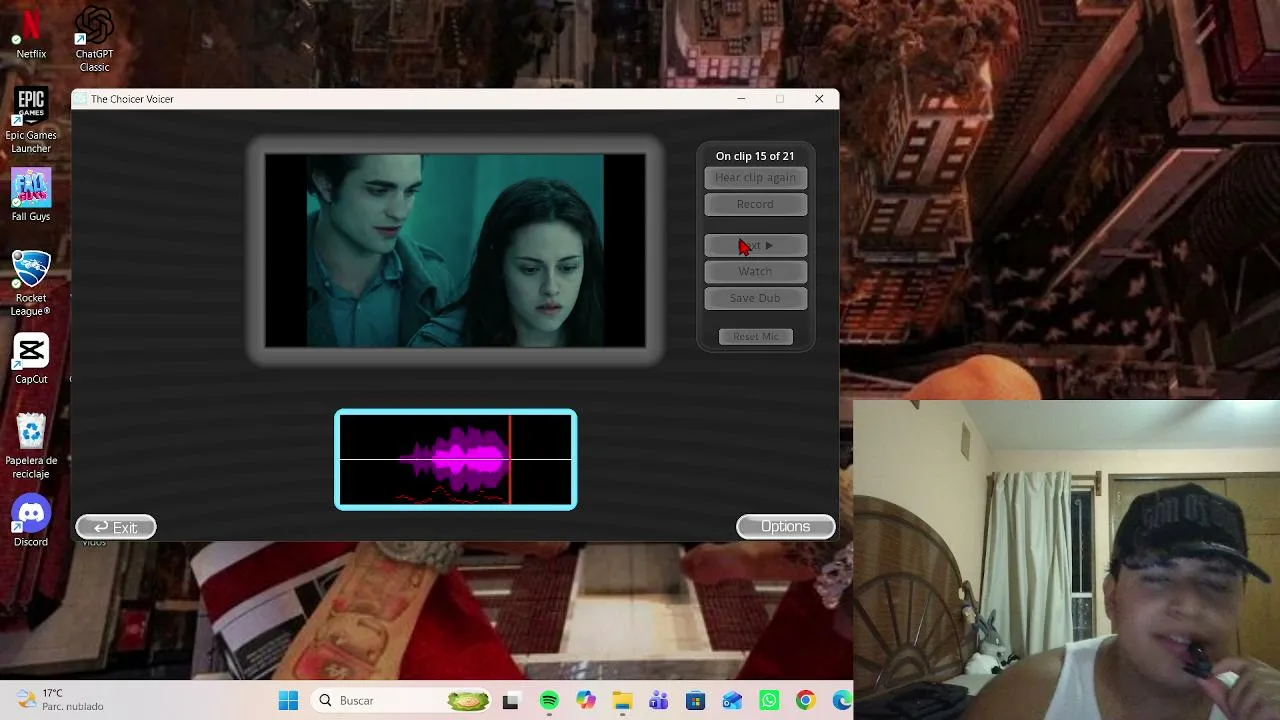Open Task View from the taskbar
The width and height of the screenshot is (1280, 720).
510,701
